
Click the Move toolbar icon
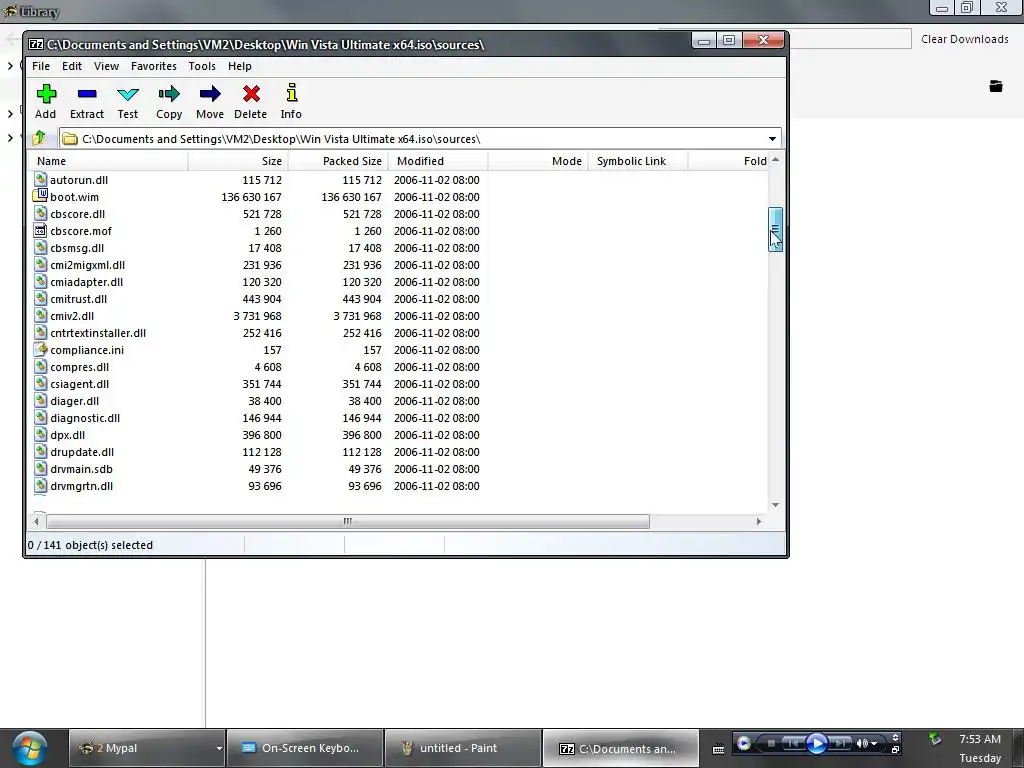[210, 95]
